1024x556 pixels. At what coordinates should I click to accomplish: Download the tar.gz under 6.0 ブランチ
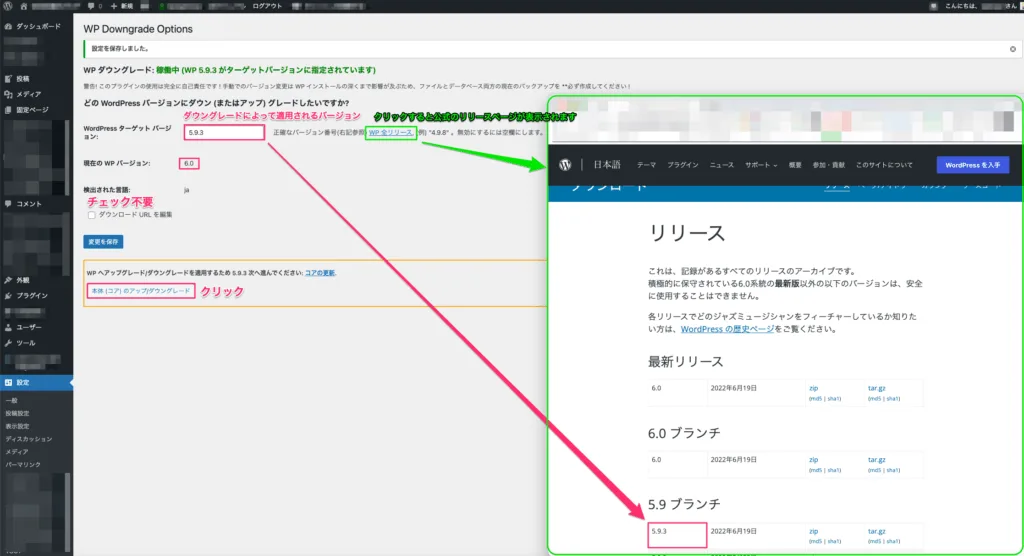pos(876,460)
